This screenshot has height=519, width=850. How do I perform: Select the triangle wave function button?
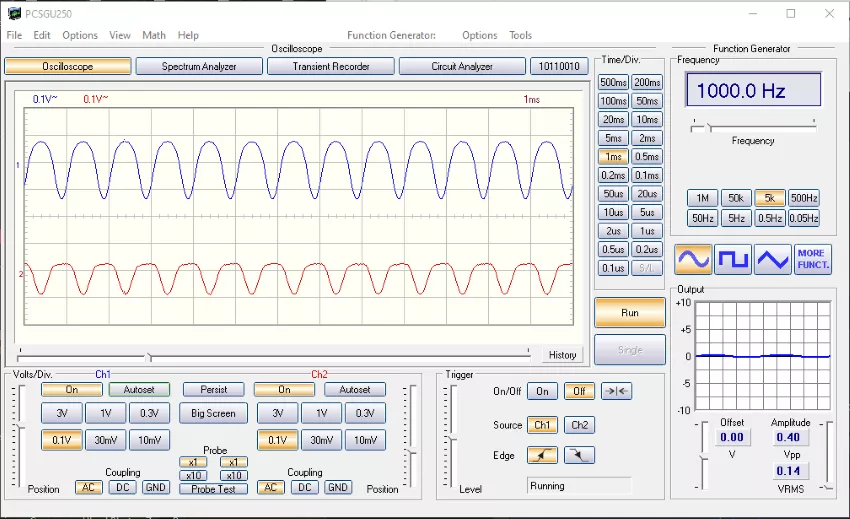[773, 259]
